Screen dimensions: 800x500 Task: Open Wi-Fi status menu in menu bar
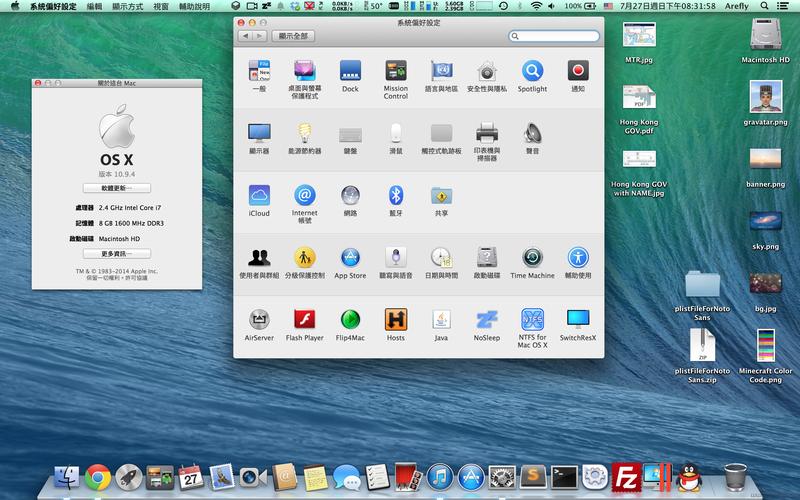[536, 6]
